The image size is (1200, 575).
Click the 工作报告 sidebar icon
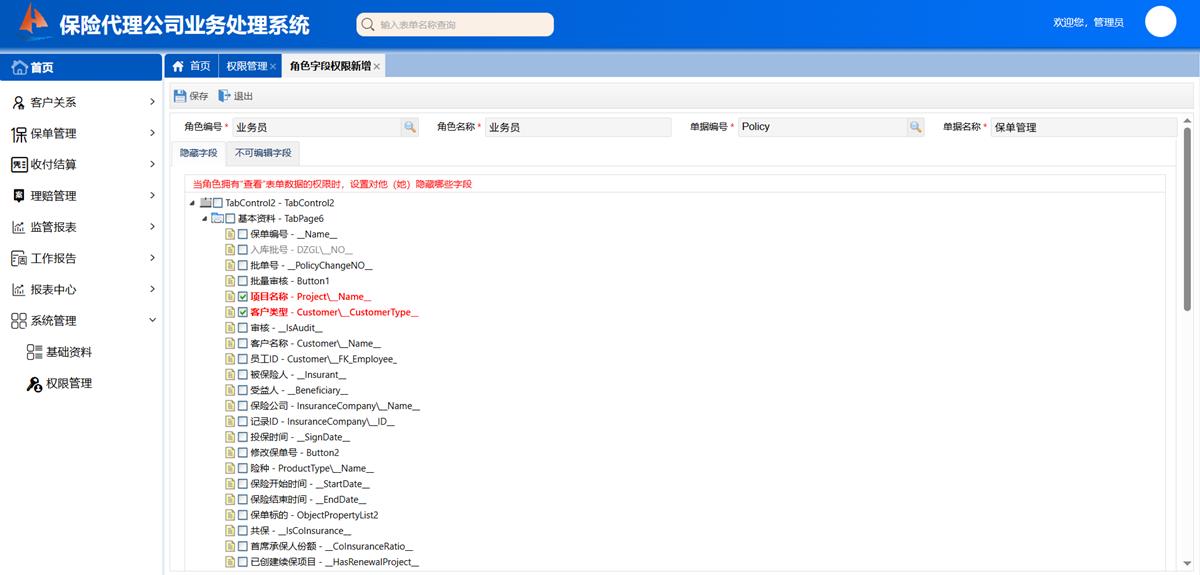click(19, 258)
